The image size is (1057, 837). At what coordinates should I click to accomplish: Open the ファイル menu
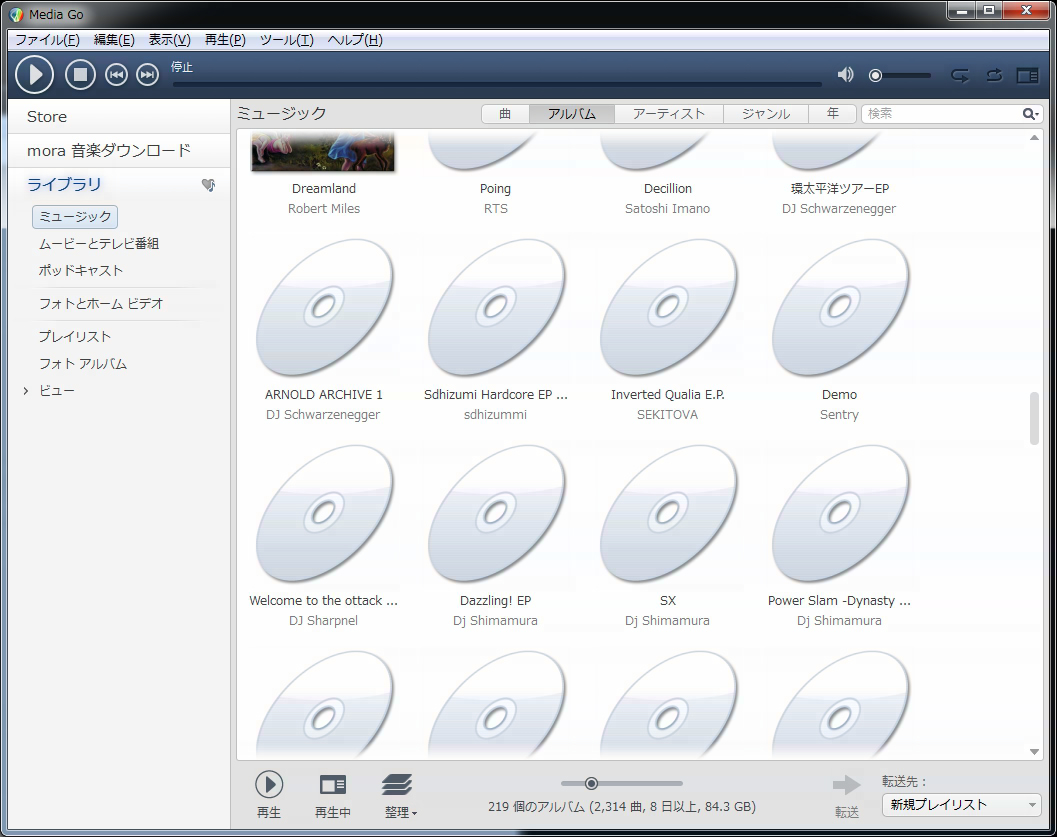(x=47, y=40)
